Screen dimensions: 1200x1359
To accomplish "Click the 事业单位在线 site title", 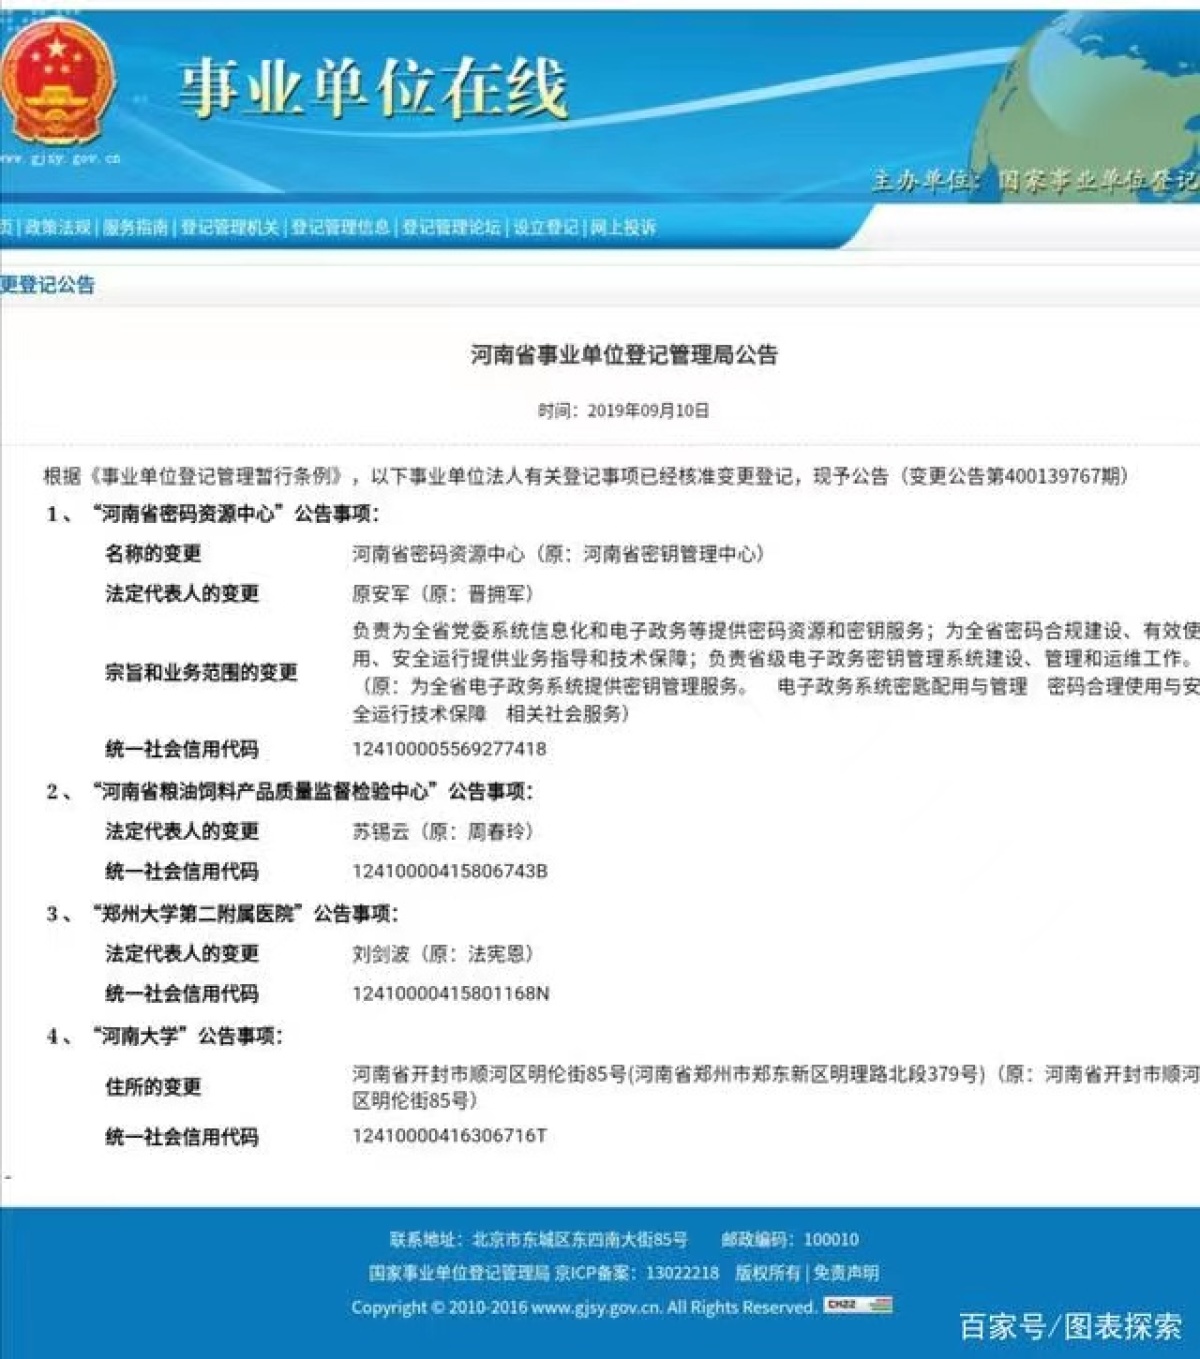I will pos(373,87).
